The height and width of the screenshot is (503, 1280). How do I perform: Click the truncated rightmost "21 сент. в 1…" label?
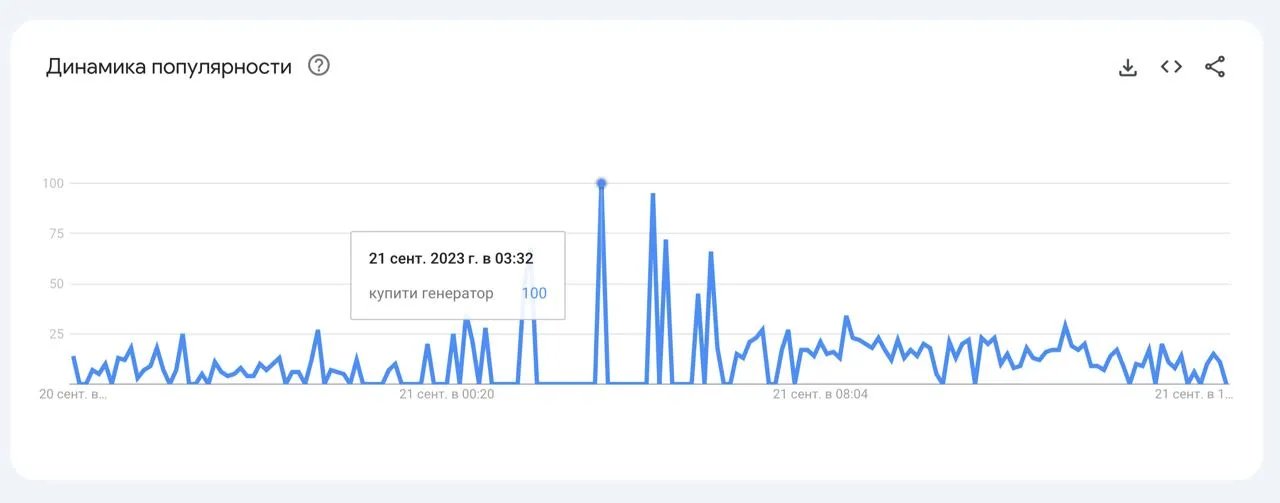tap(1190, 394)
